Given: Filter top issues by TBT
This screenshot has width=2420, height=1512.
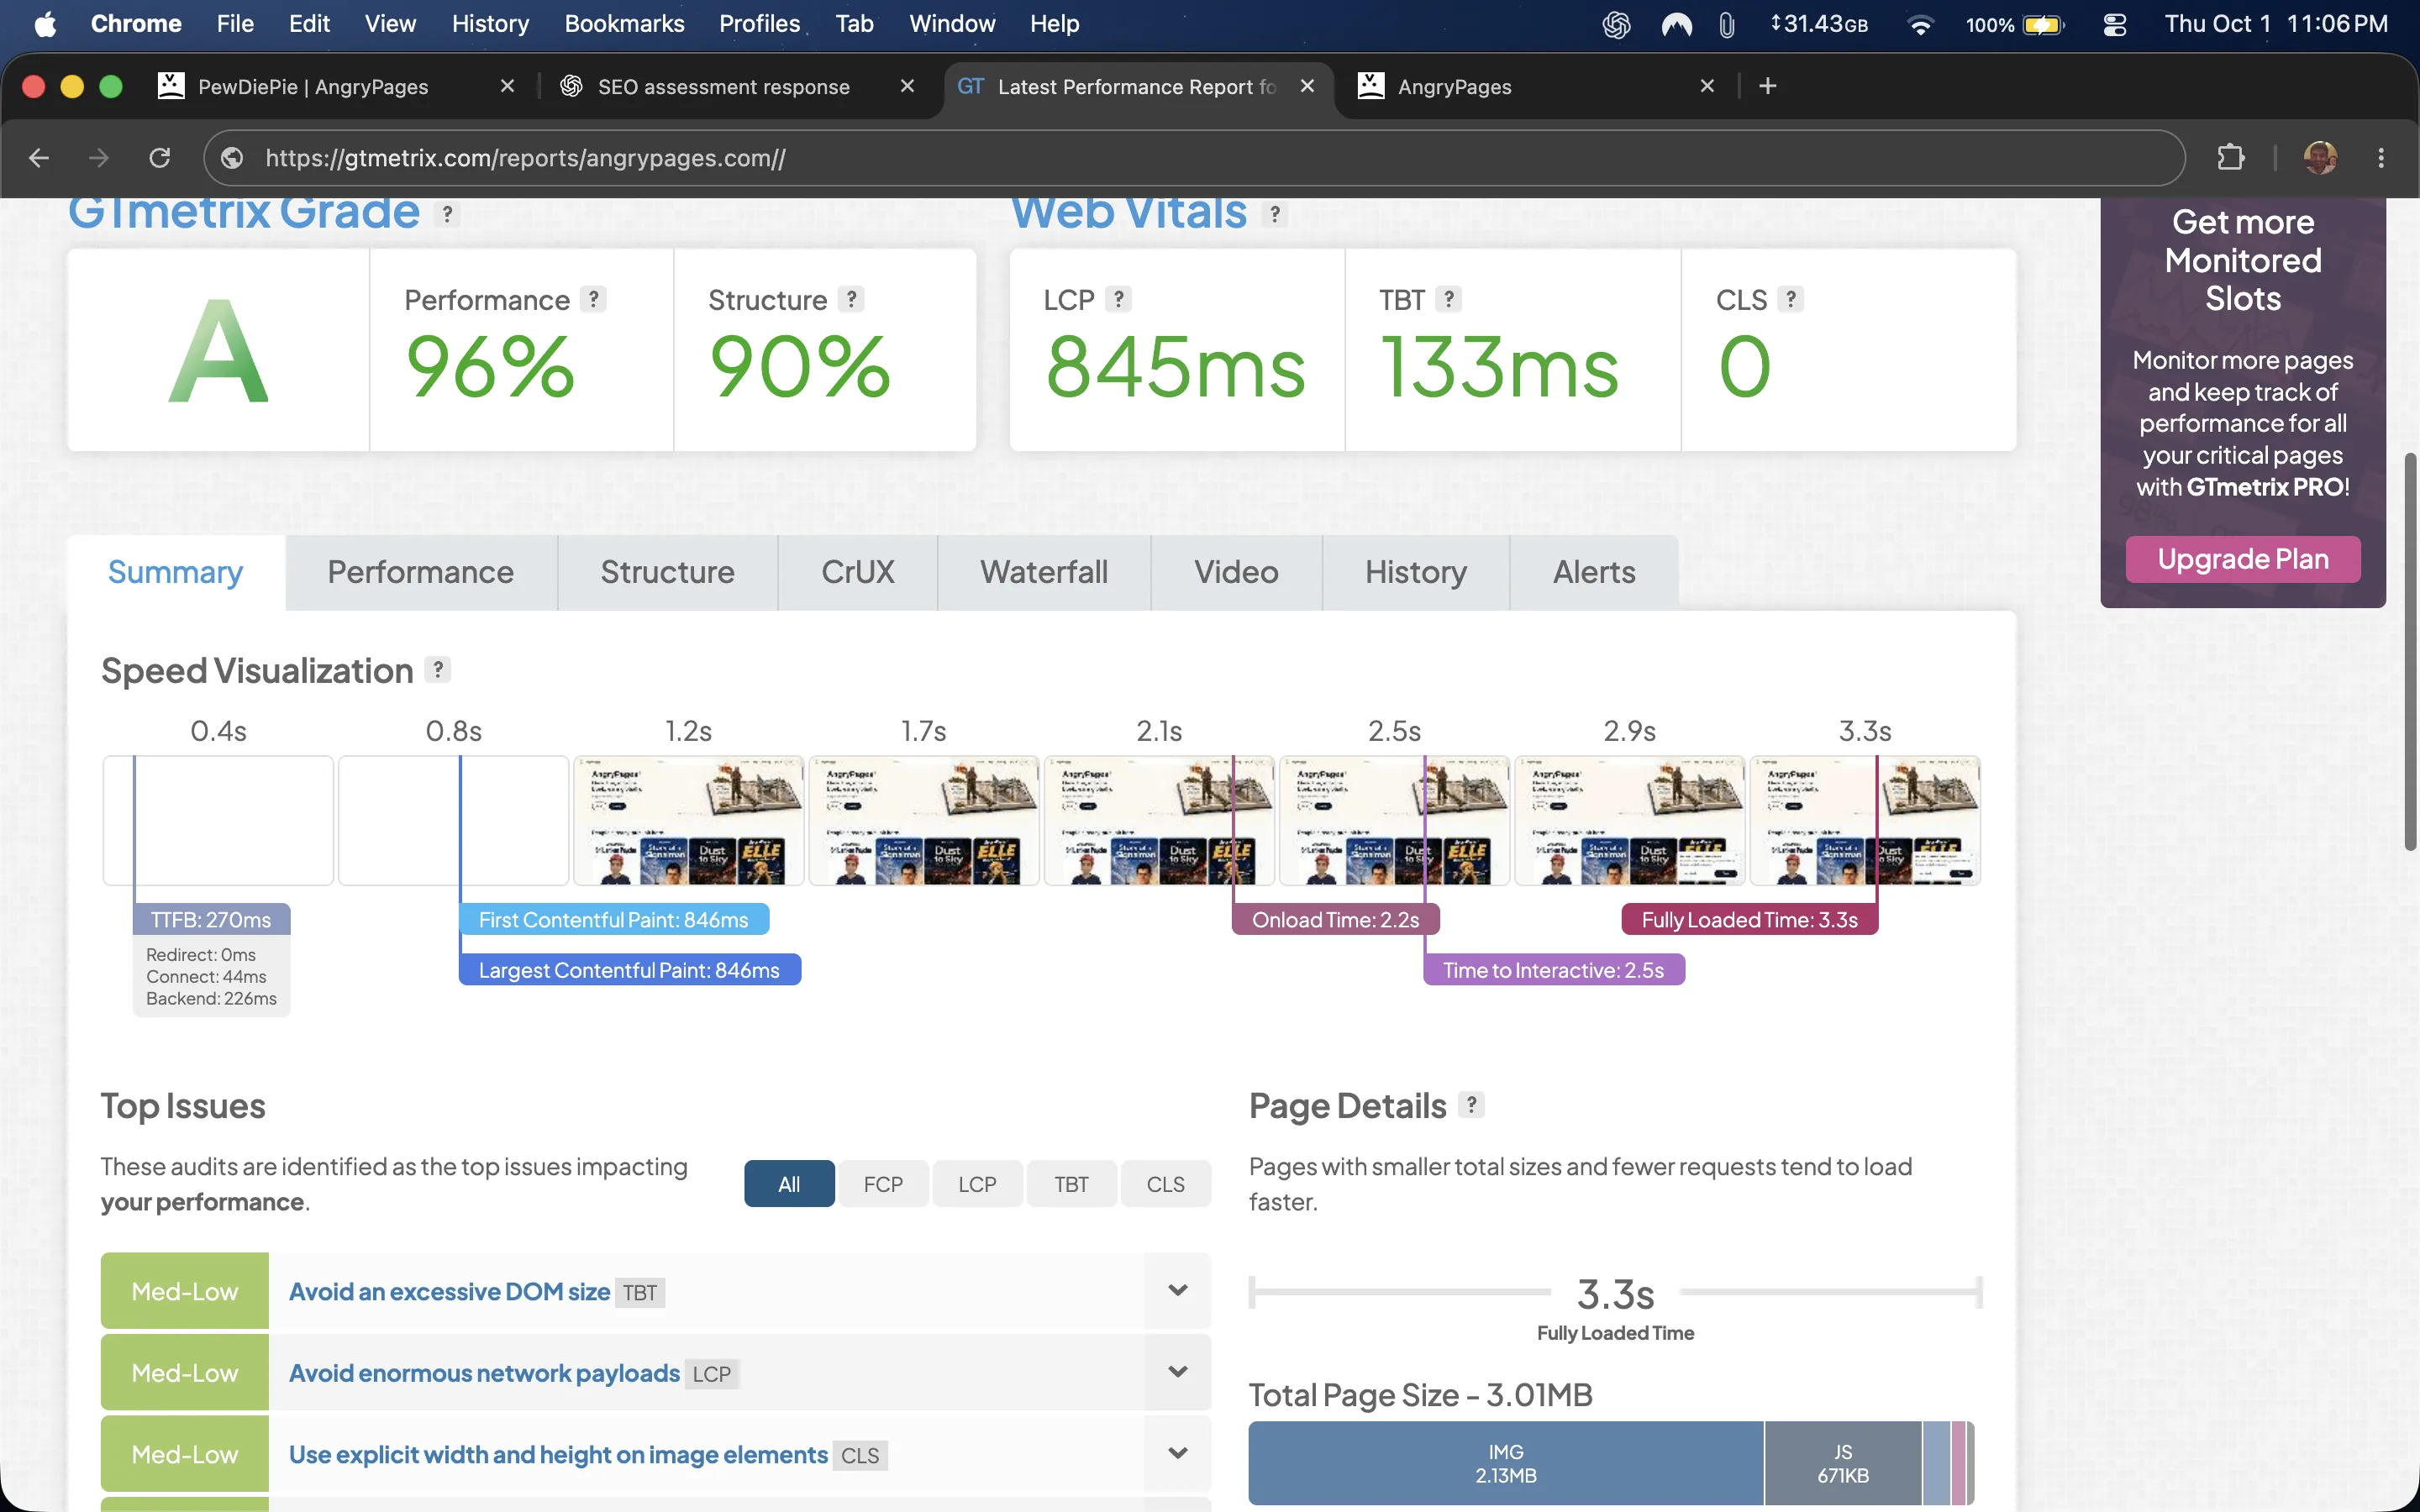Looking at the screenshot, I should [1071, 1184].
